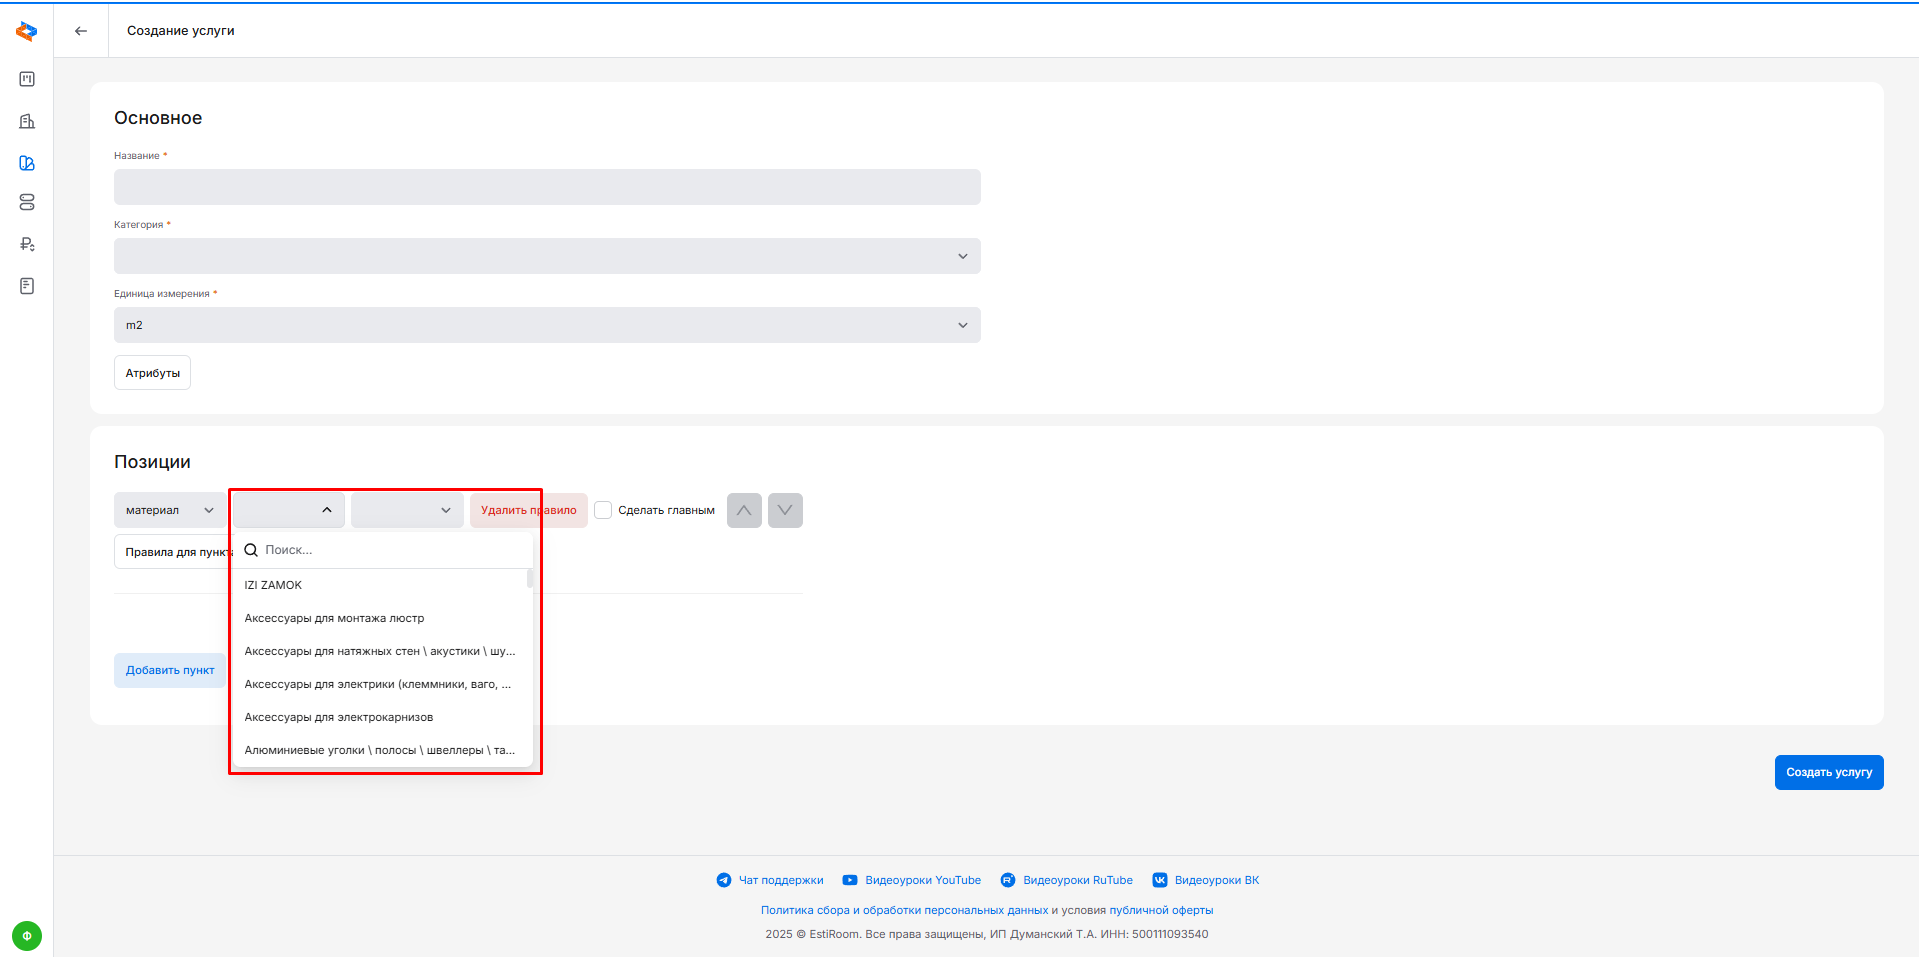The height and width of the screenshot is (957, 1919).
Task: Expand the 'Категория' dropdown
Action: 547,256
